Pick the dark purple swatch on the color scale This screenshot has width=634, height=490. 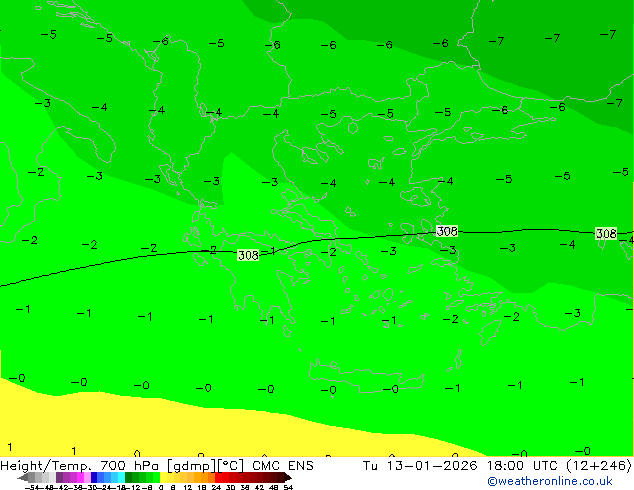click(59, 477)
